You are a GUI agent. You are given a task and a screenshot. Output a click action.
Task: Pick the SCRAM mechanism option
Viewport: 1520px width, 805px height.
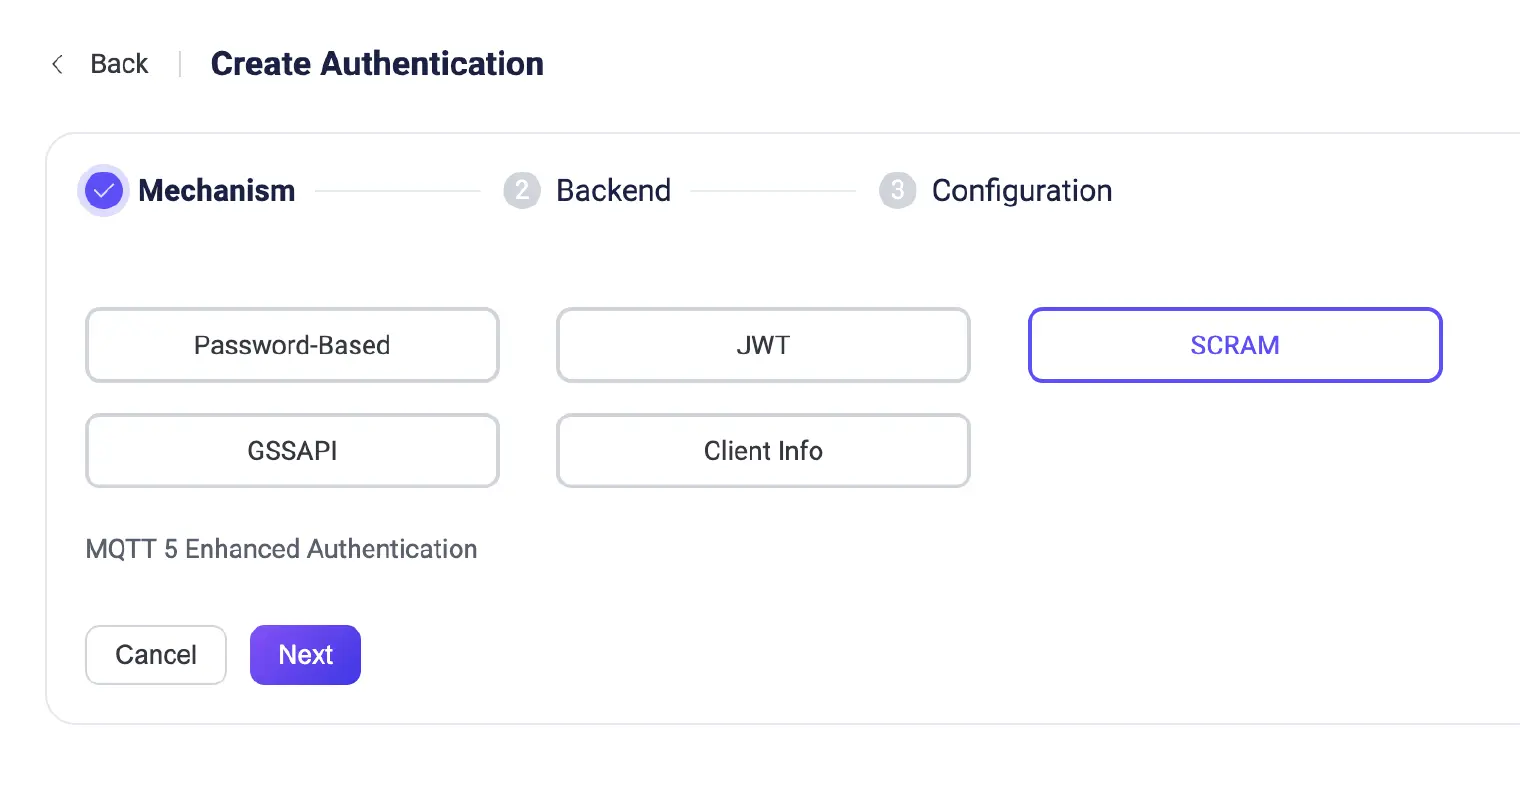tap(1235, 345)
